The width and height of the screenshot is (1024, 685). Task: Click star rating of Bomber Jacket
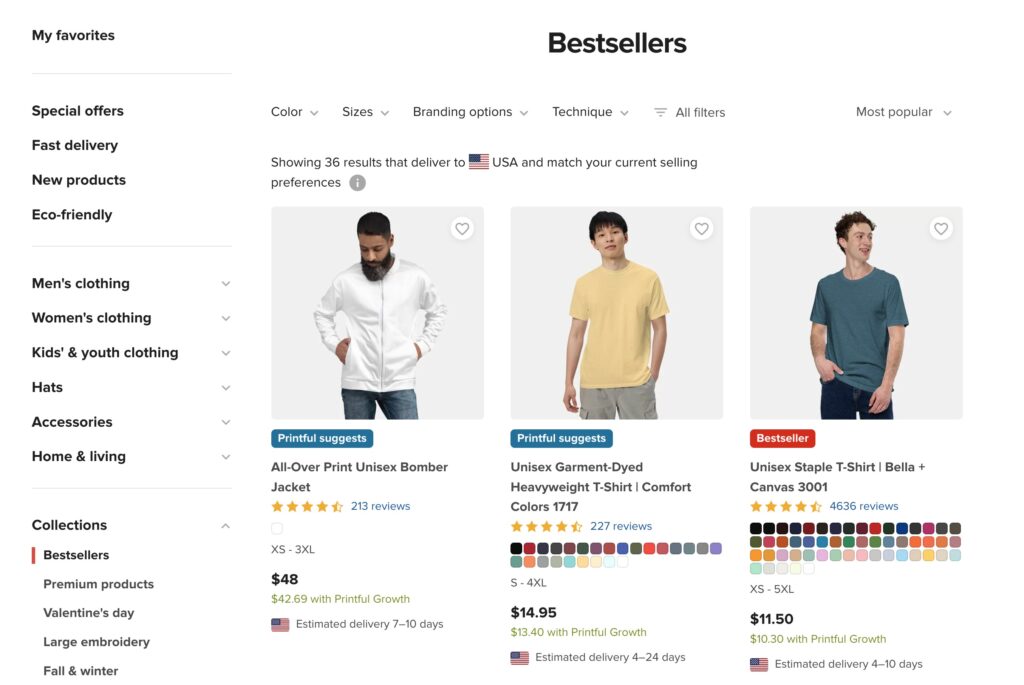click(x=307, y=507)
